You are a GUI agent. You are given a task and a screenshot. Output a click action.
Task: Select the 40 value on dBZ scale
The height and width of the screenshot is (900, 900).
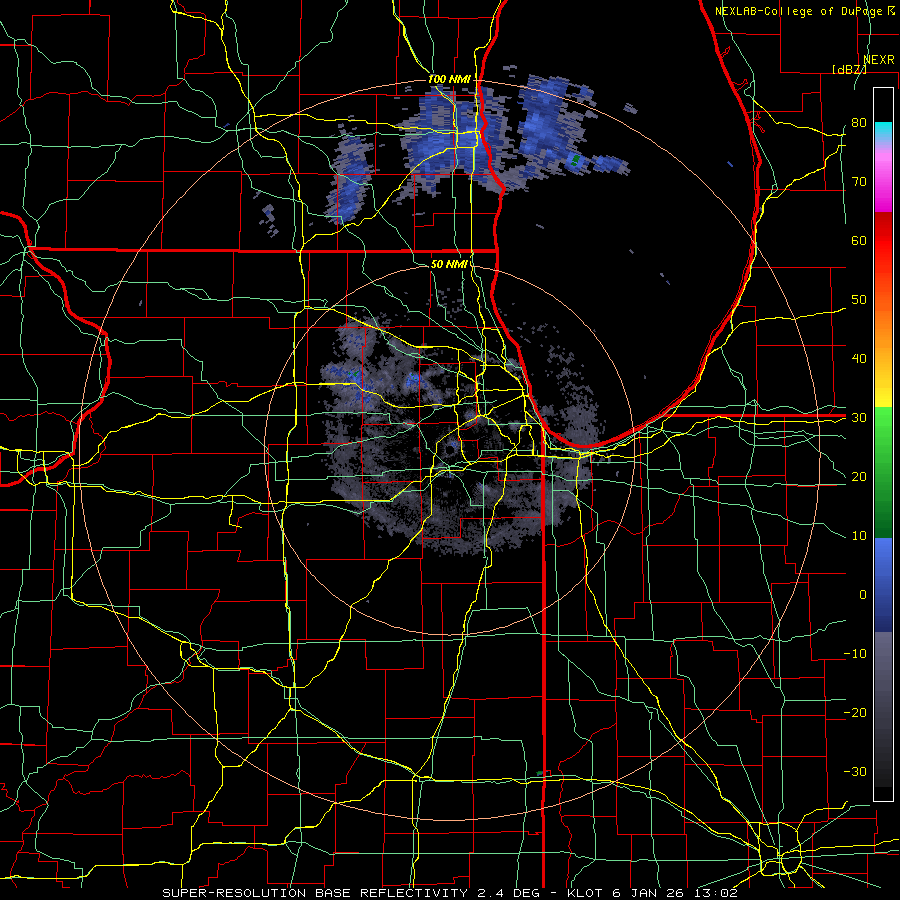(x=859, y=359)
